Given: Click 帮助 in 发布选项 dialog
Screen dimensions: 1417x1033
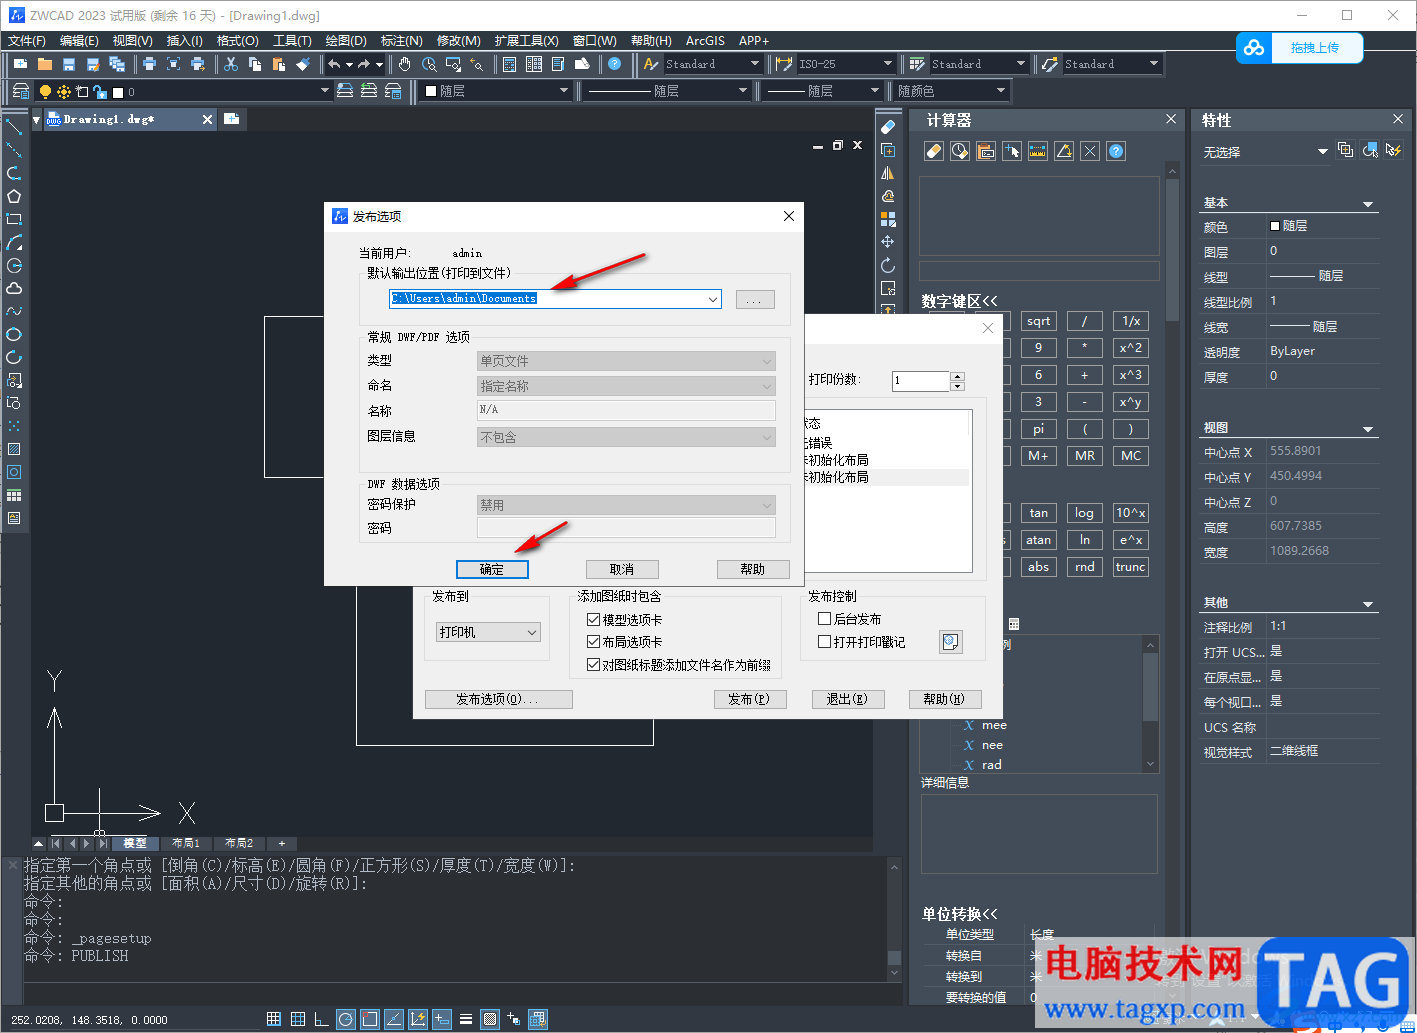Looking at the screenshot, I should [x=753, y=569].
